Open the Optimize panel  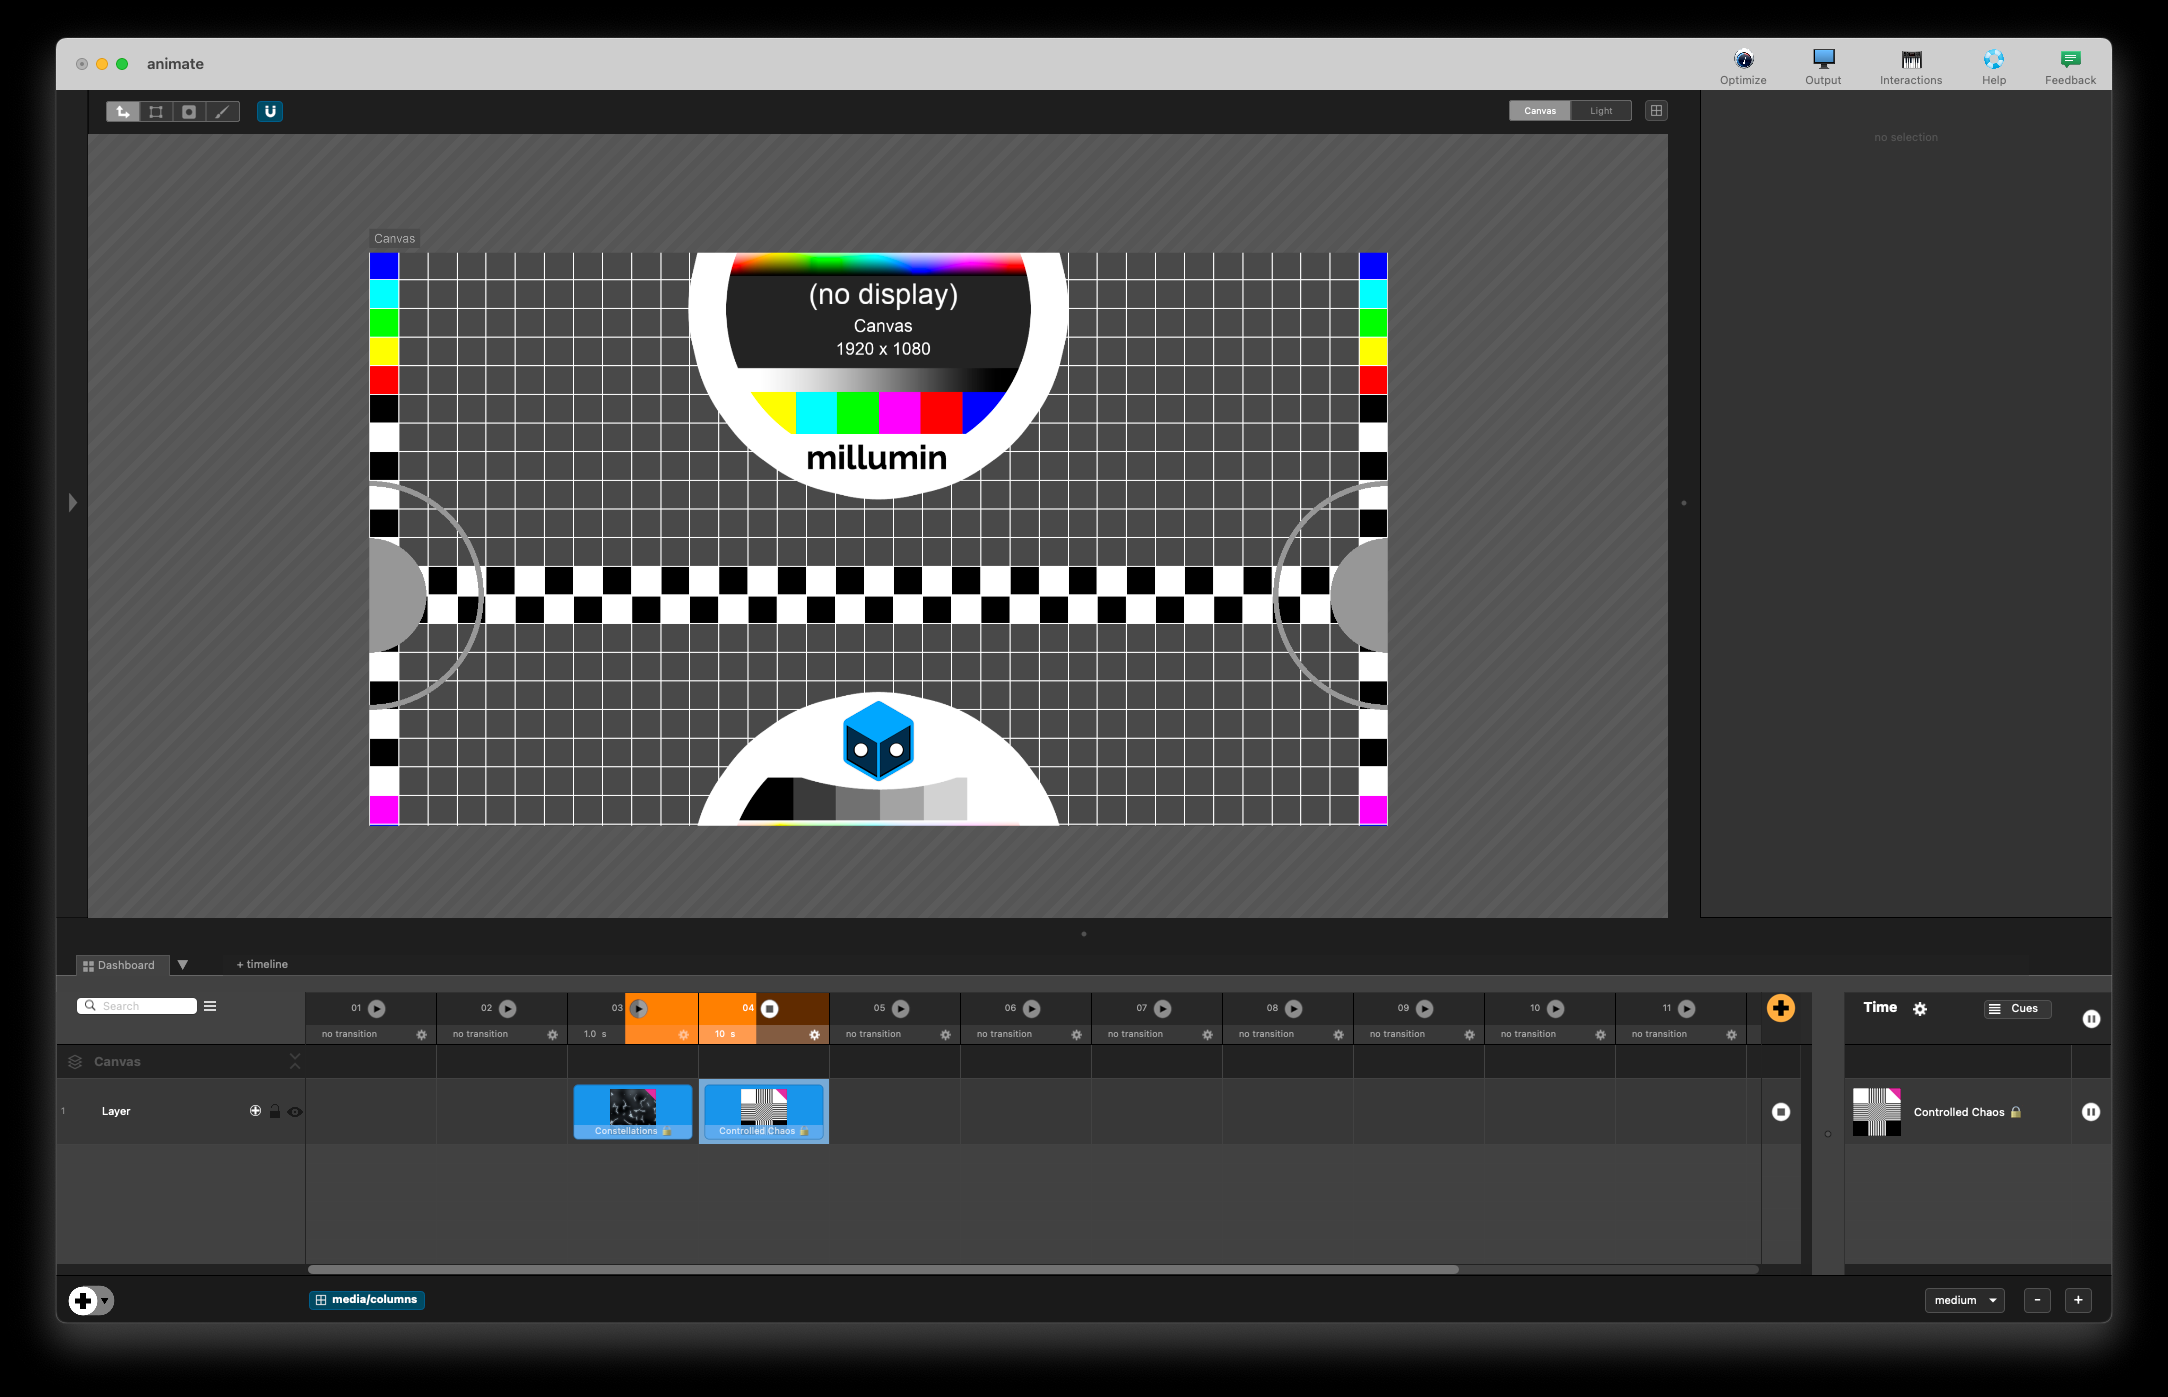[x=1743, y=66]
